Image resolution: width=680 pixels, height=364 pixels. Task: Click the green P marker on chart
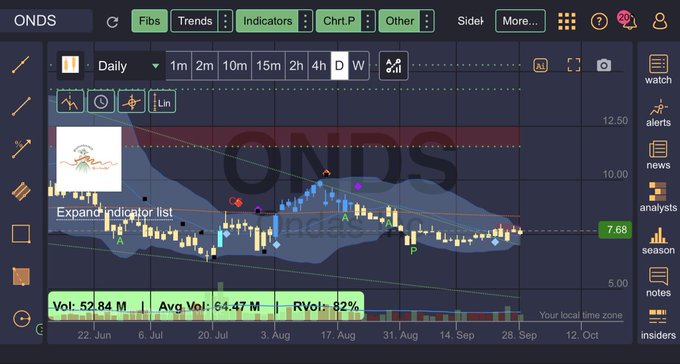coord(414,250)
